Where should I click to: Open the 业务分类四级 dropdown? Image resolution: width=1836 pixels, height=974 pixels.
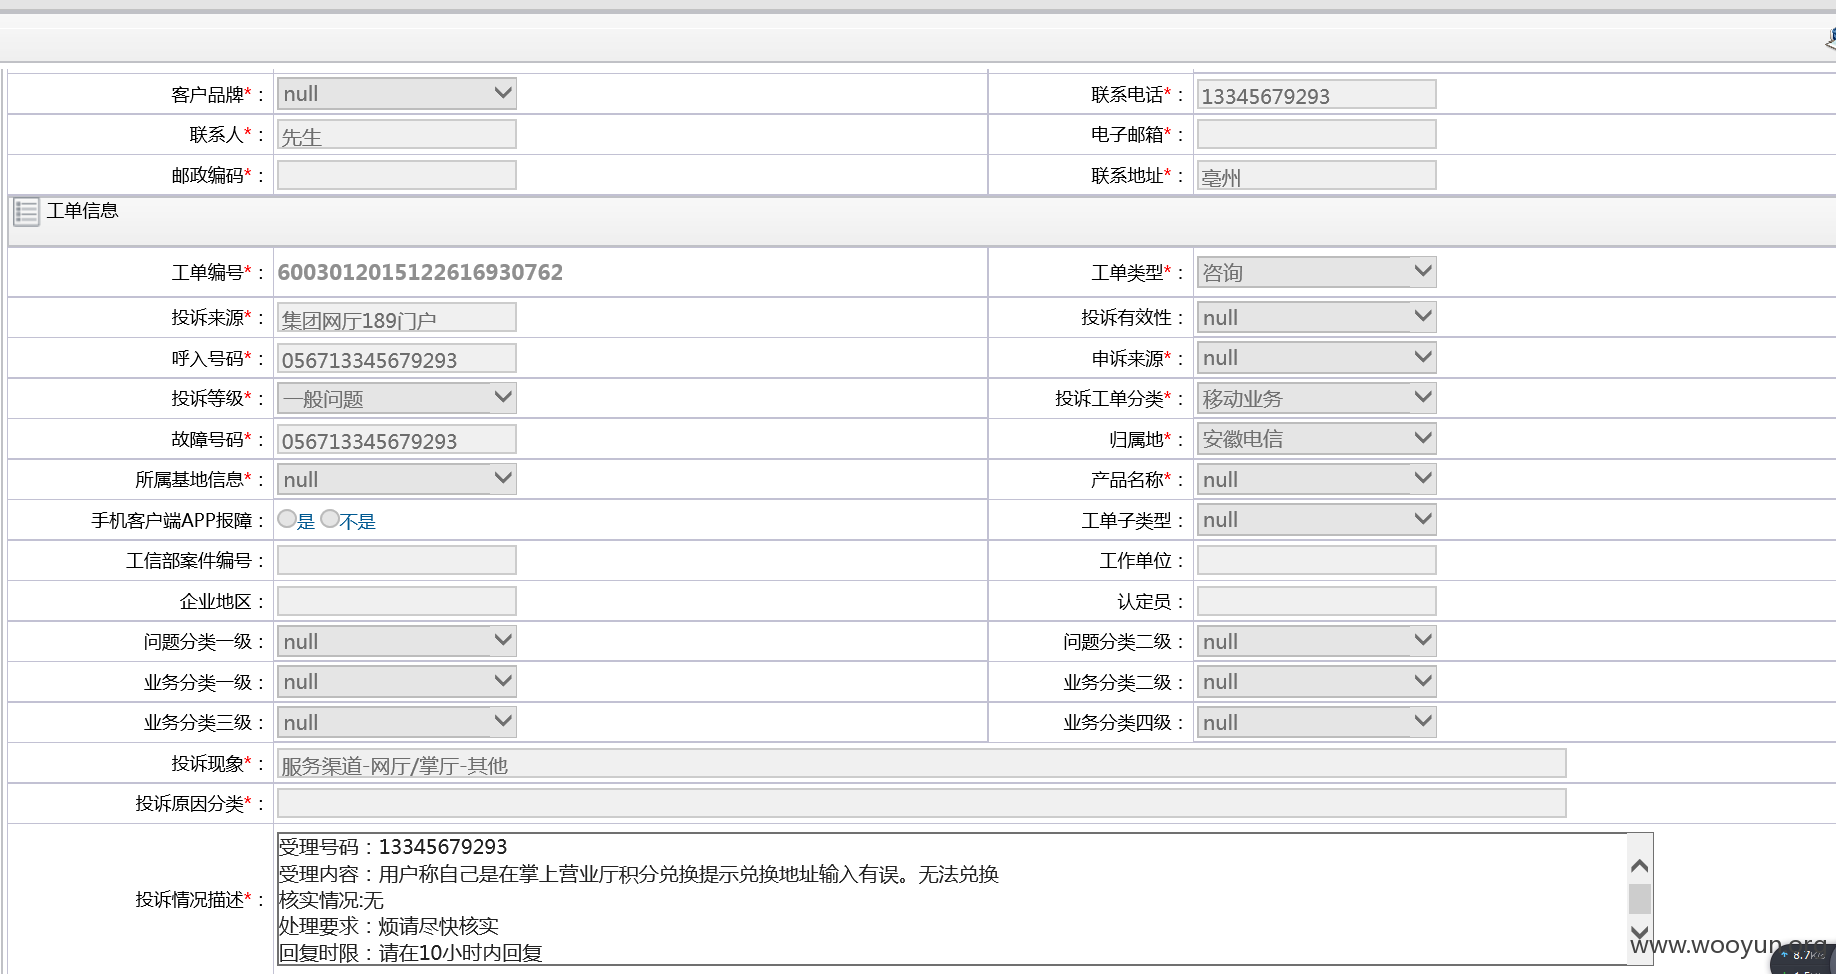(1317, 722)
